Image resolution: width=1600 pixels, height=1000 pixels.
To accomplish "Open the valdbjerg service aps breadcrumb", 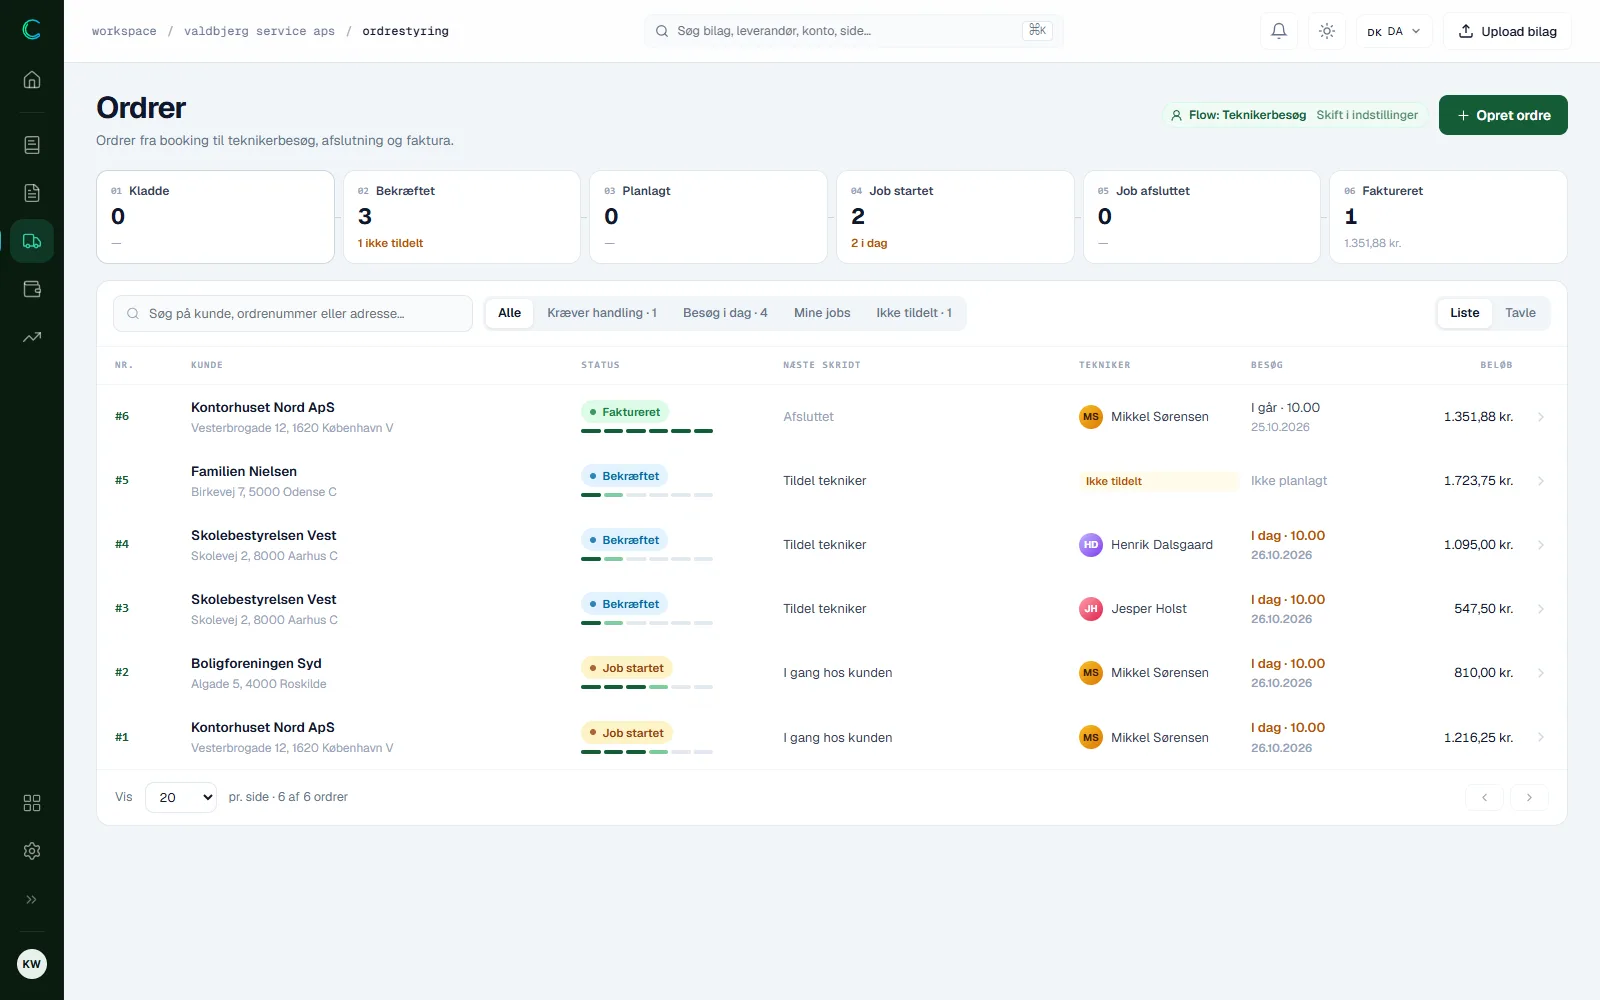I will coord(259,31).
